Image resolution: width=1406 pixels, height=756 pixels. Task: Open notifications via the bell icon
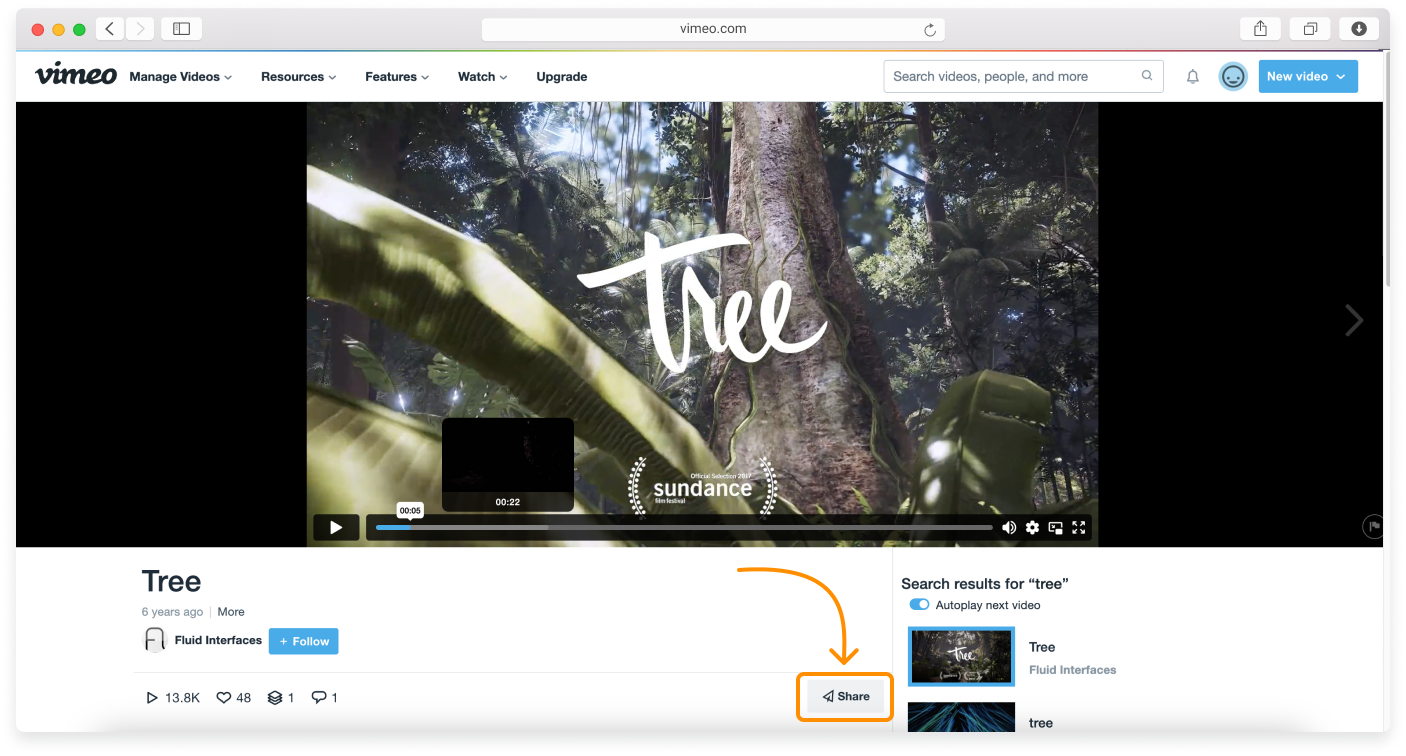coord(1192,76)
